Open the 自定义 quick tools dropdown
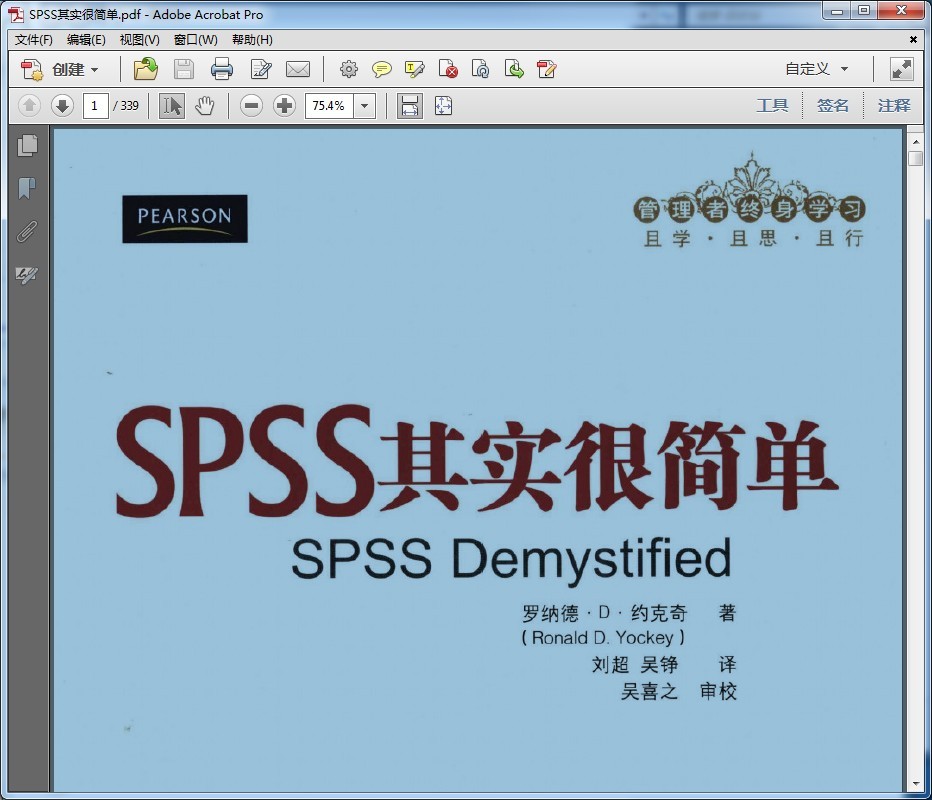 pos(817,69)
